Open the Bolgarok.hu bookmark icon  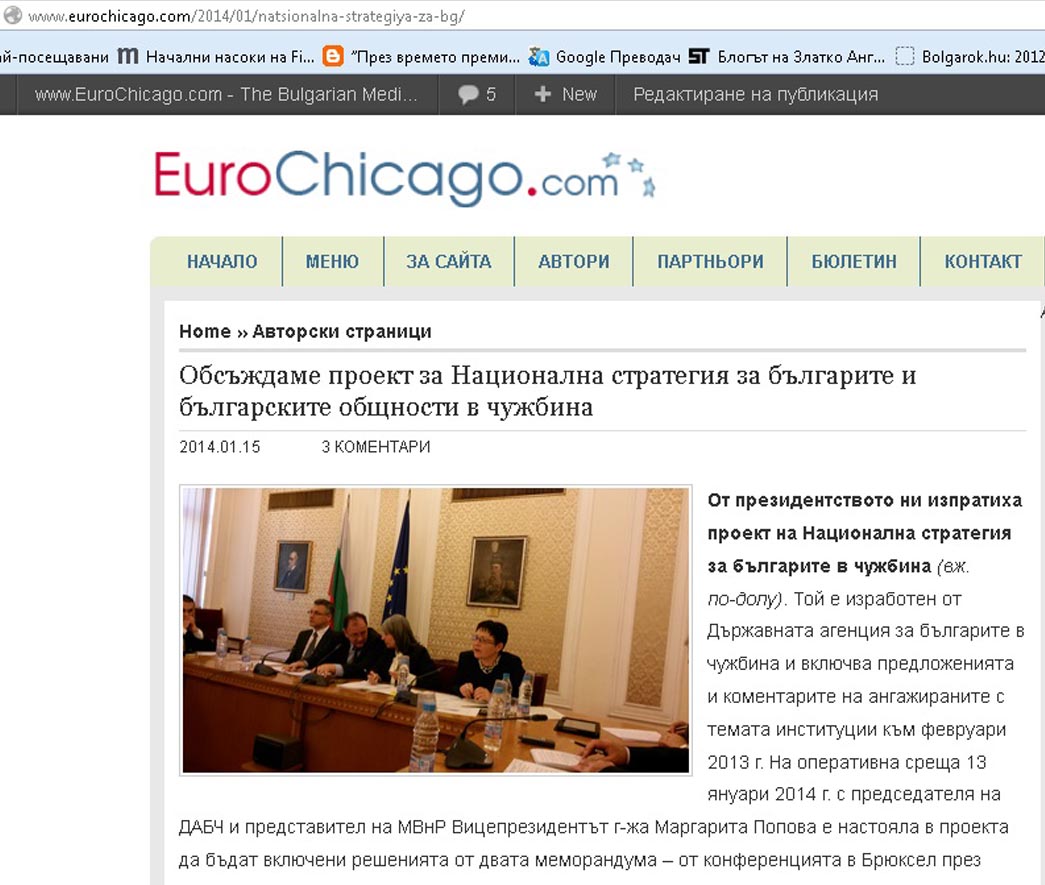[905, 57]
